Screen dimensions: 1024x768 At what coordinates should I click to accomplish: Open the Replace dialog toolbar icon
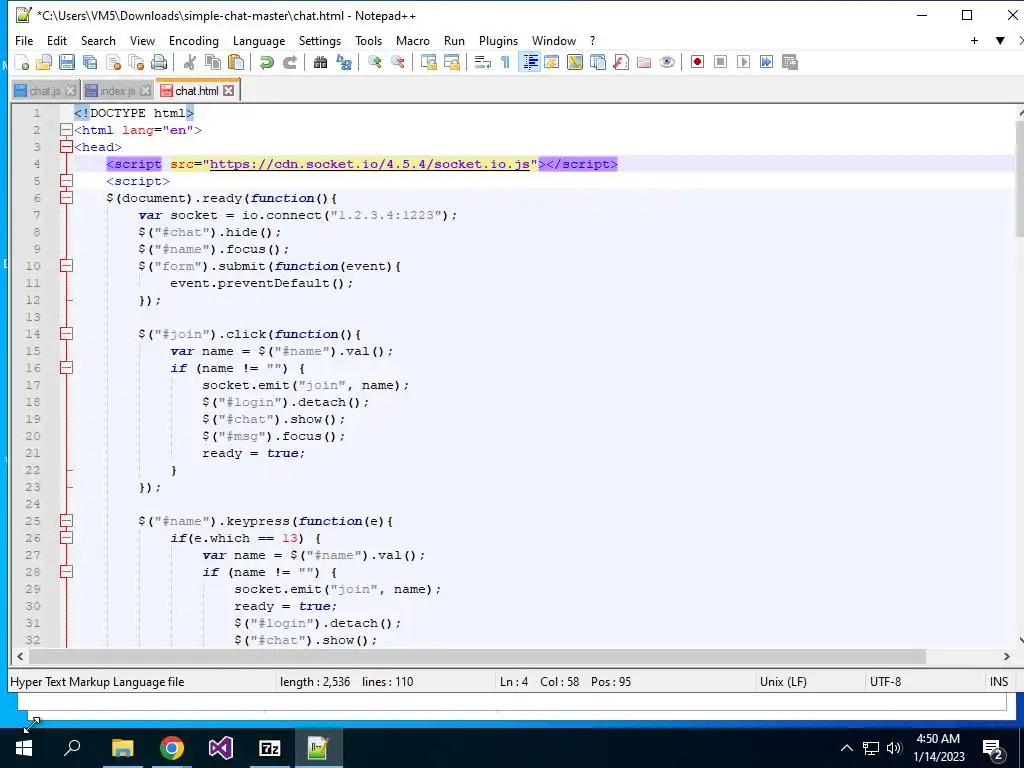[x=344, y=62]
